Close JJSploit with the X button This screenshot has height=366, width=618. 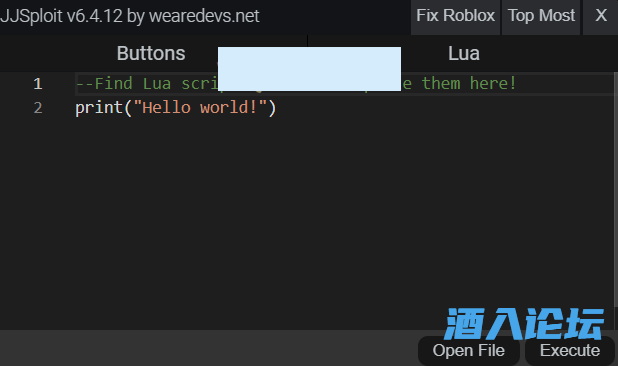600,17
